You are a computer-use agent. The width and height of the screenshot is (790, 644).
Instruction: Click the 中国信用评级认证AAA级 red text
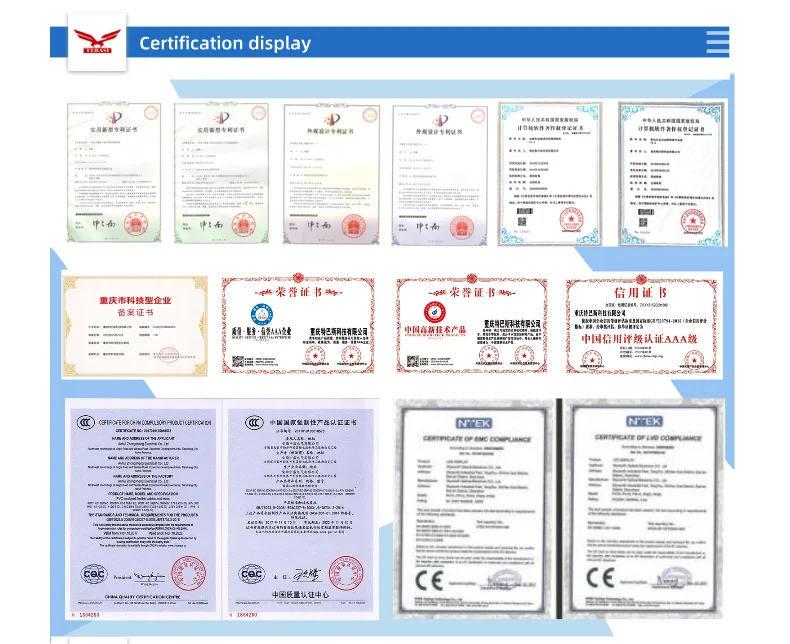click(x=639, y=339)
